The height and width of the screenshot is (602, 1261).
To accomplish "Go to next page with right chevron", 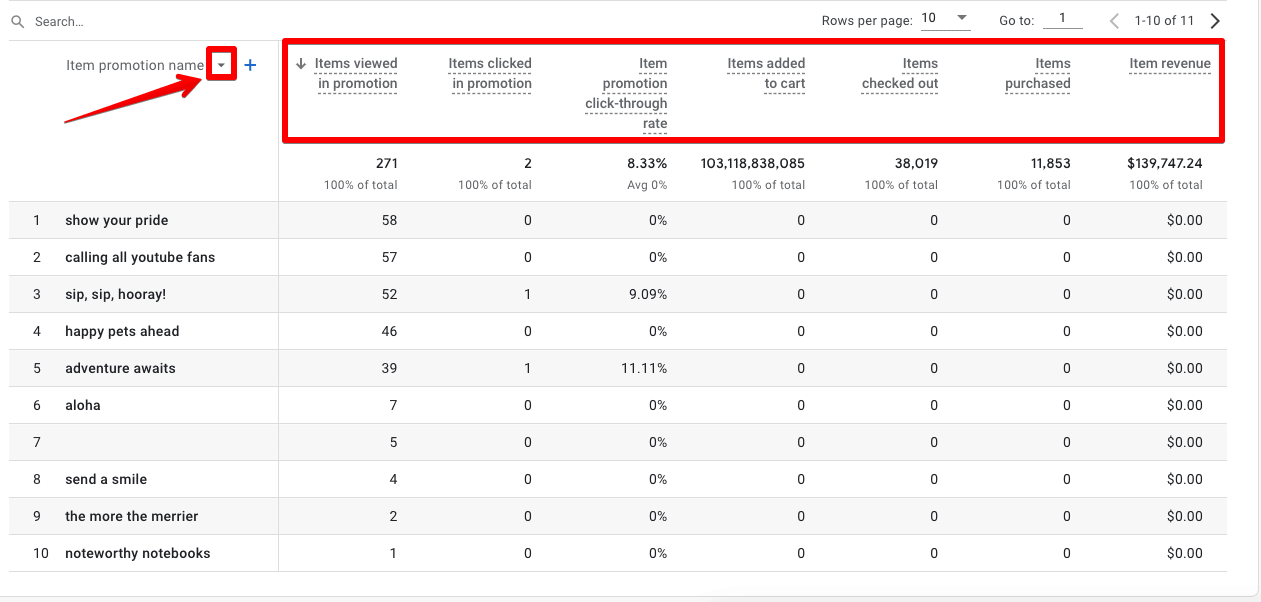I will (1215, 20).
